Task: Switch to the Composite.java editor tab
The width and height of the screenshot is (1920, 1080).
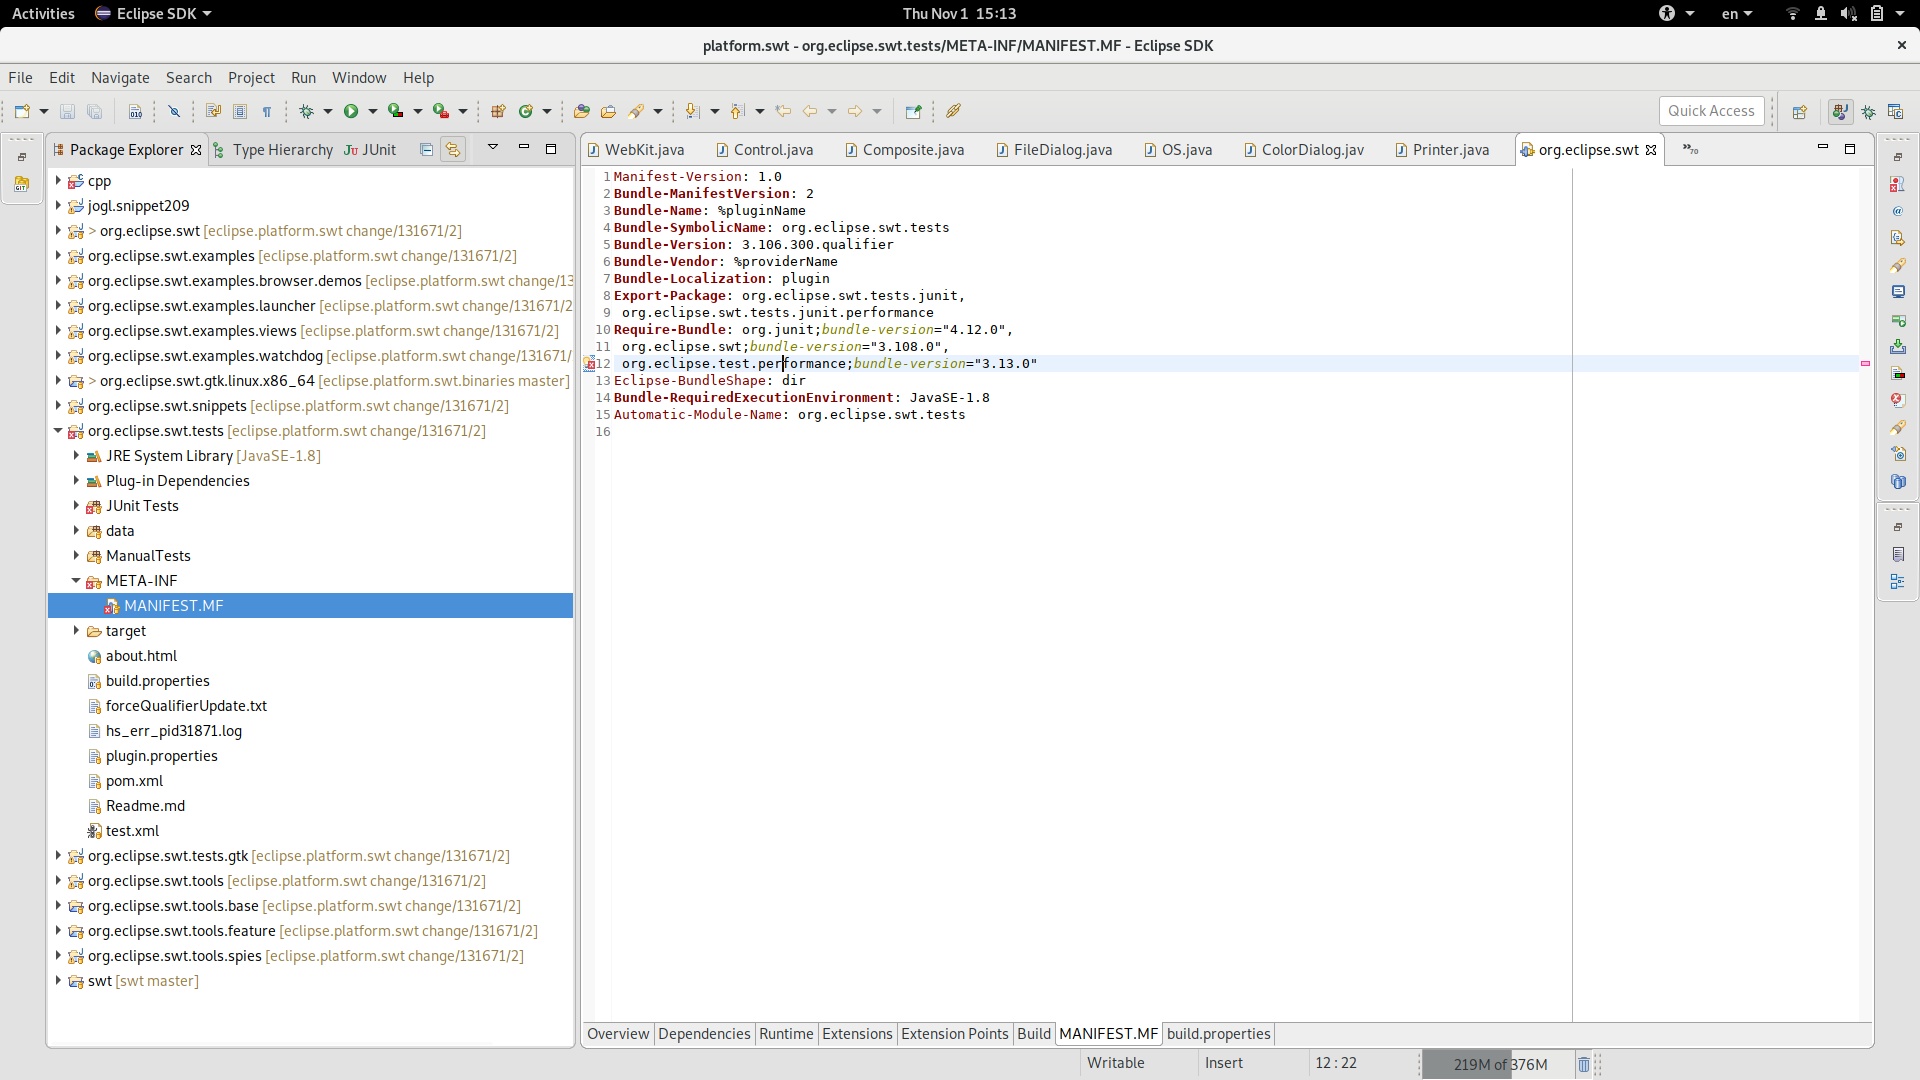Action: [905, 150]
